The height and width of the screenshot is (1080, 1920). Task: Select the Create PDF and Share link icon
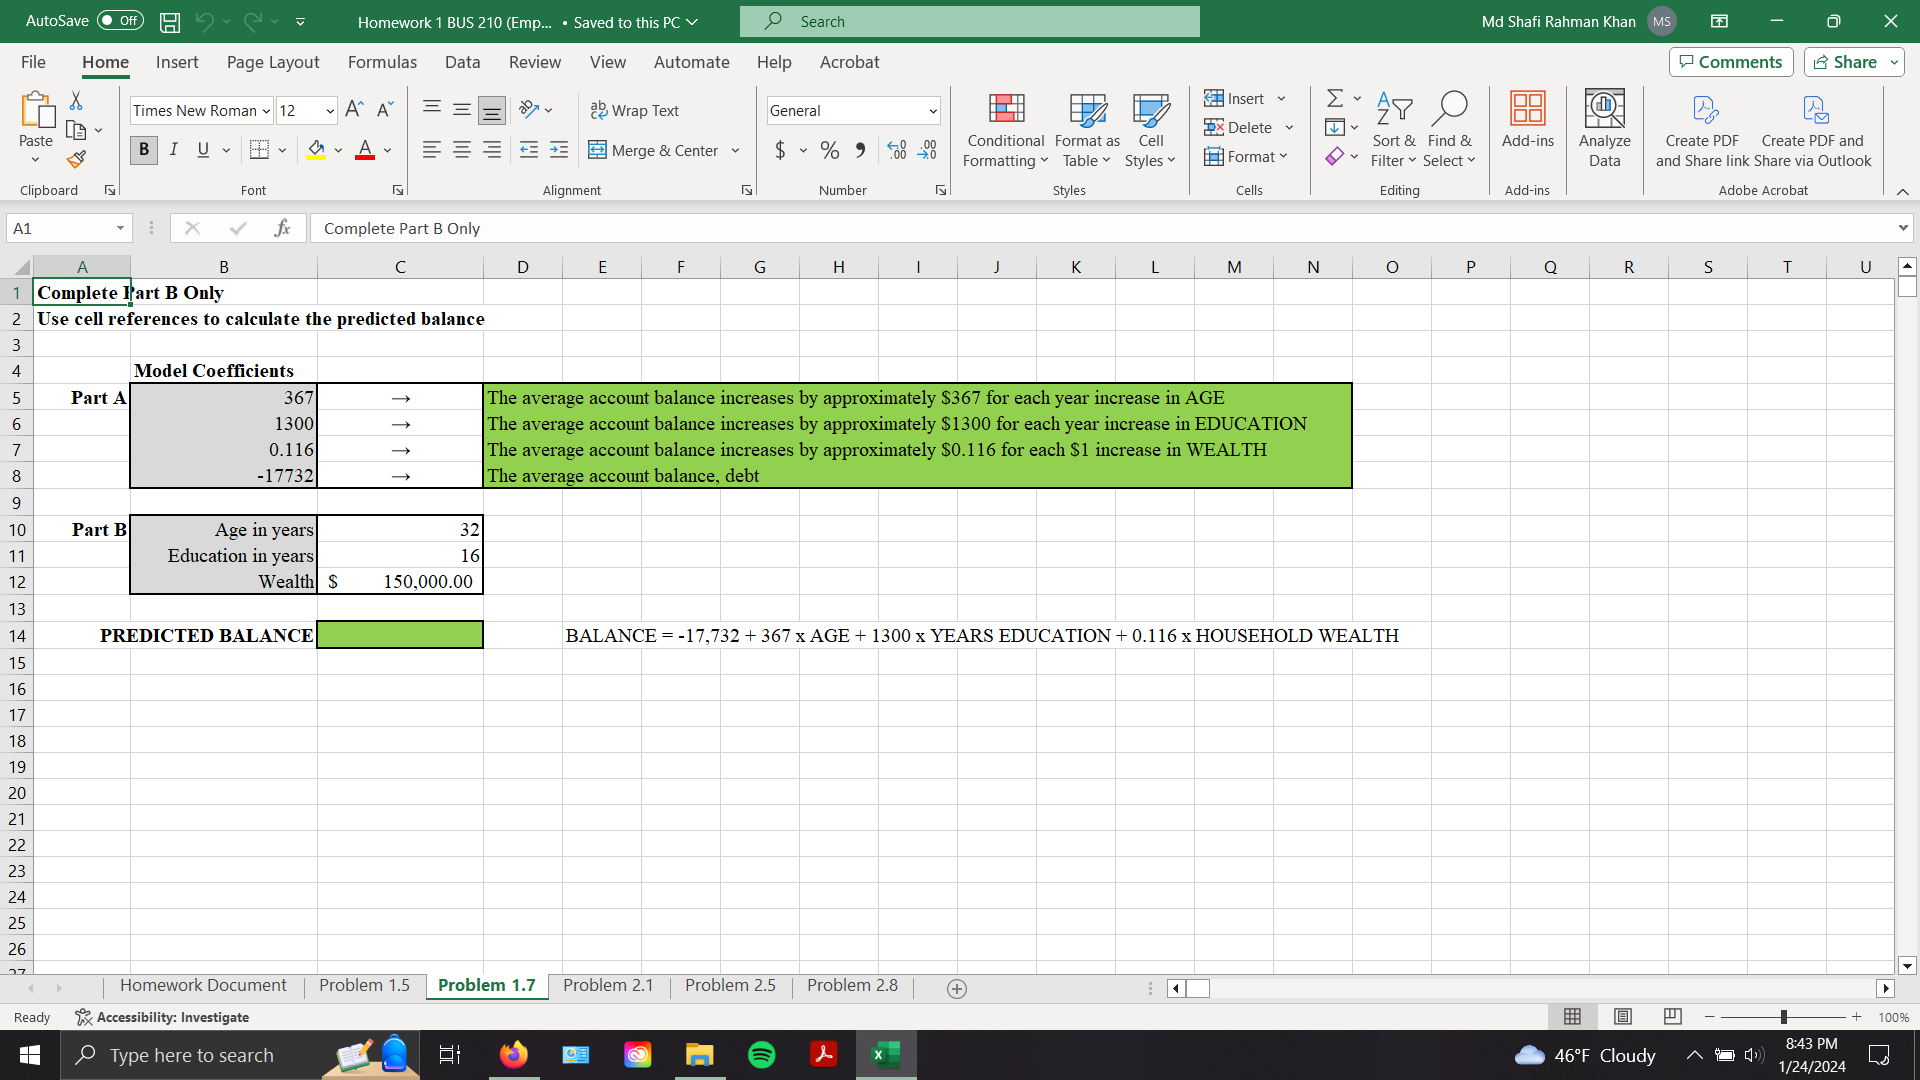click(1702, 128)
